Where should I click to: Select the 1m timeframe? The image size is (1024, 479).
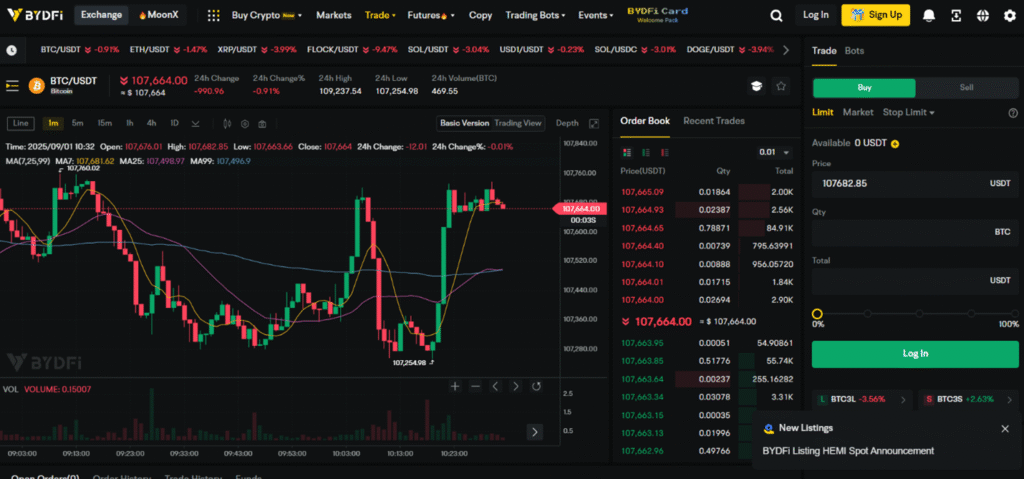(x=53, y=123)
